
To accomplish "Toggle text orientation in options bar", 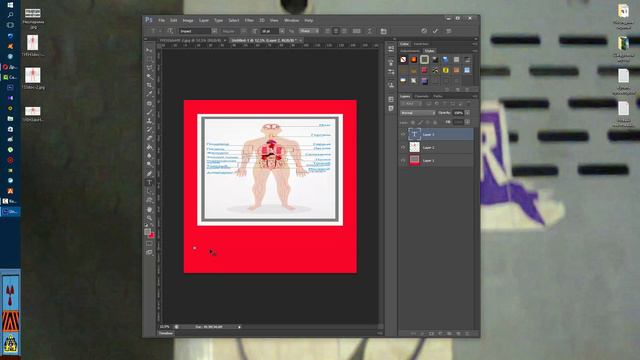I will tap(170, 31).
